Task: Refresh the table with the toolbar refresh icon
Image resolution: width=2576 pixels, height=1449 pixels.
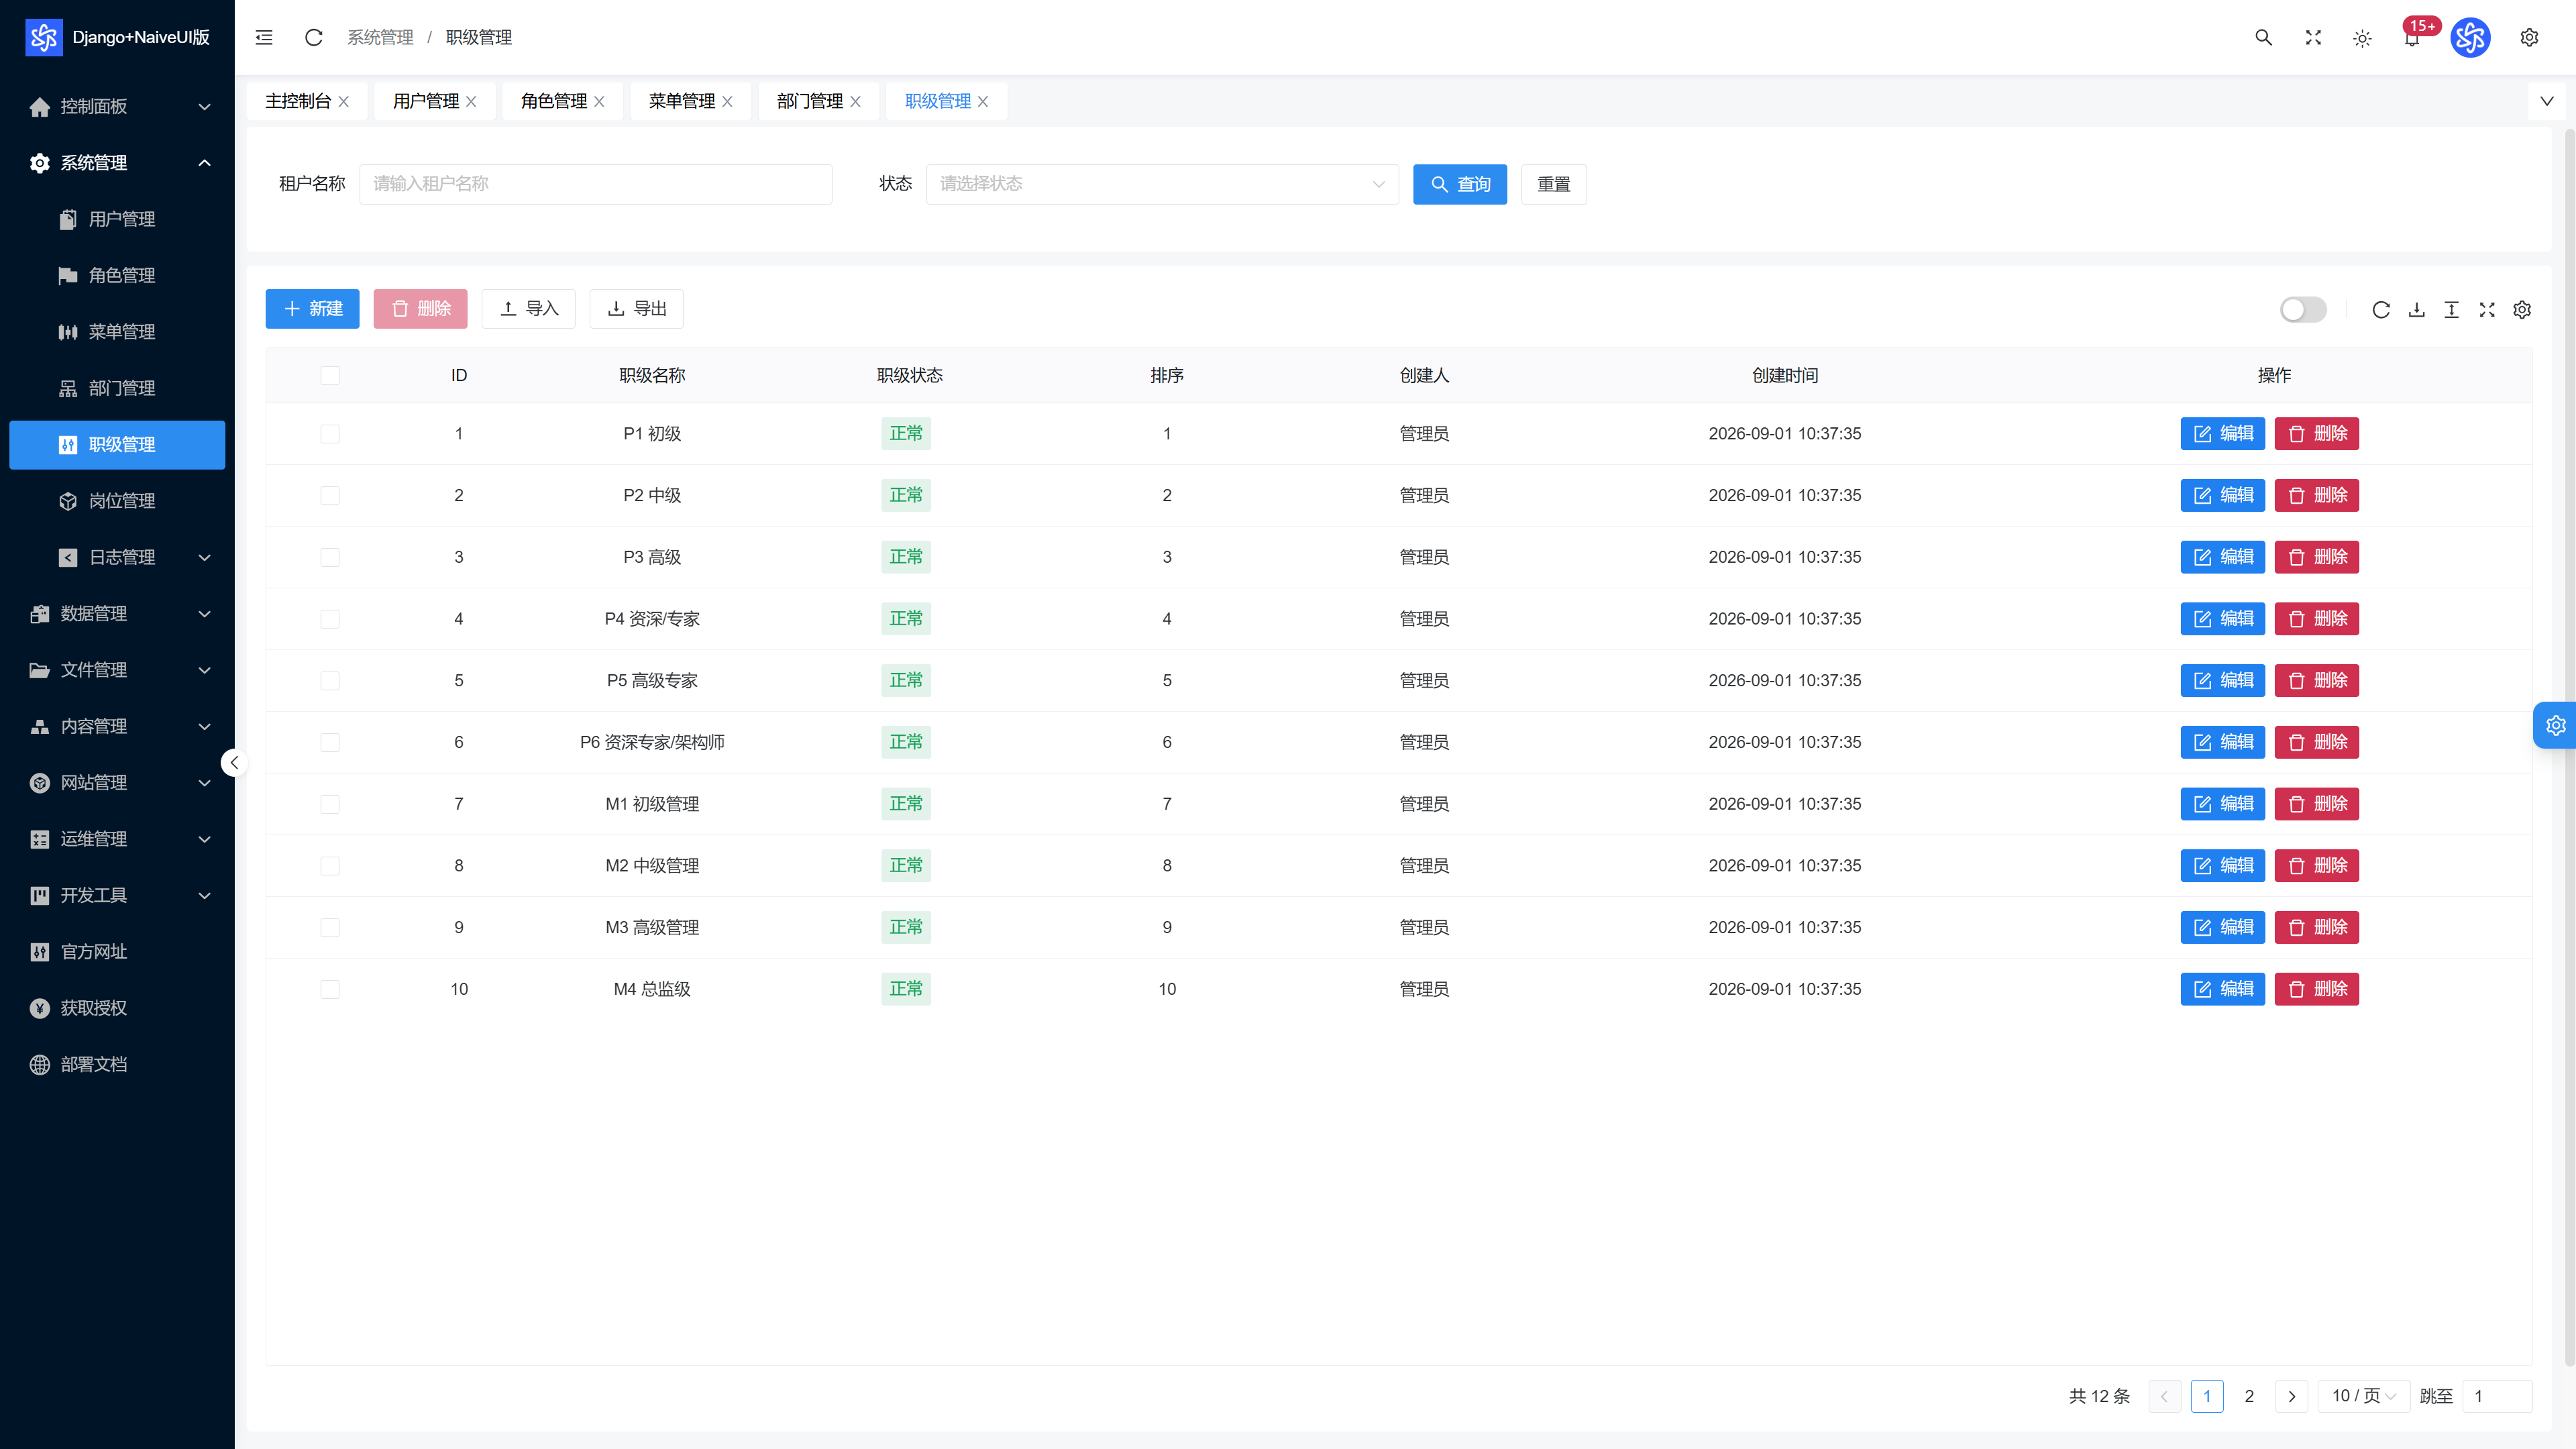Action: pos(2381,310)
